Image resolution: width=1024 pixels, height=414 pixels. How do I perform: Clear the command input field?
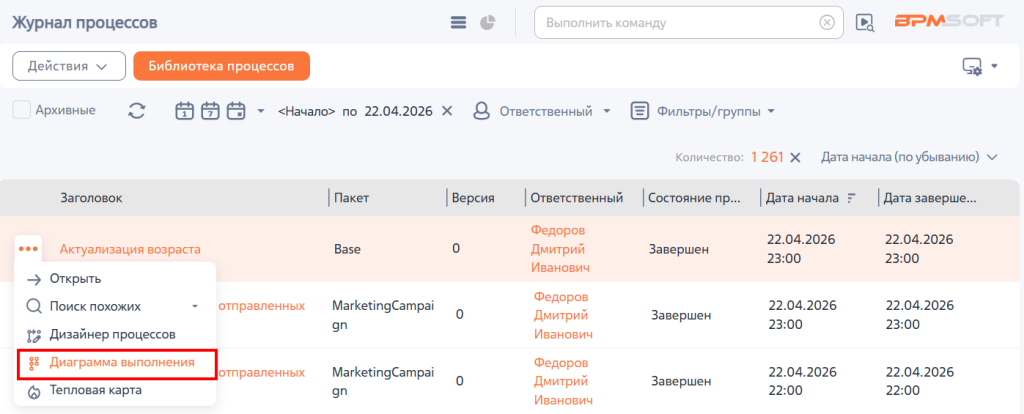pyautogui.click(x=827, y=23)
